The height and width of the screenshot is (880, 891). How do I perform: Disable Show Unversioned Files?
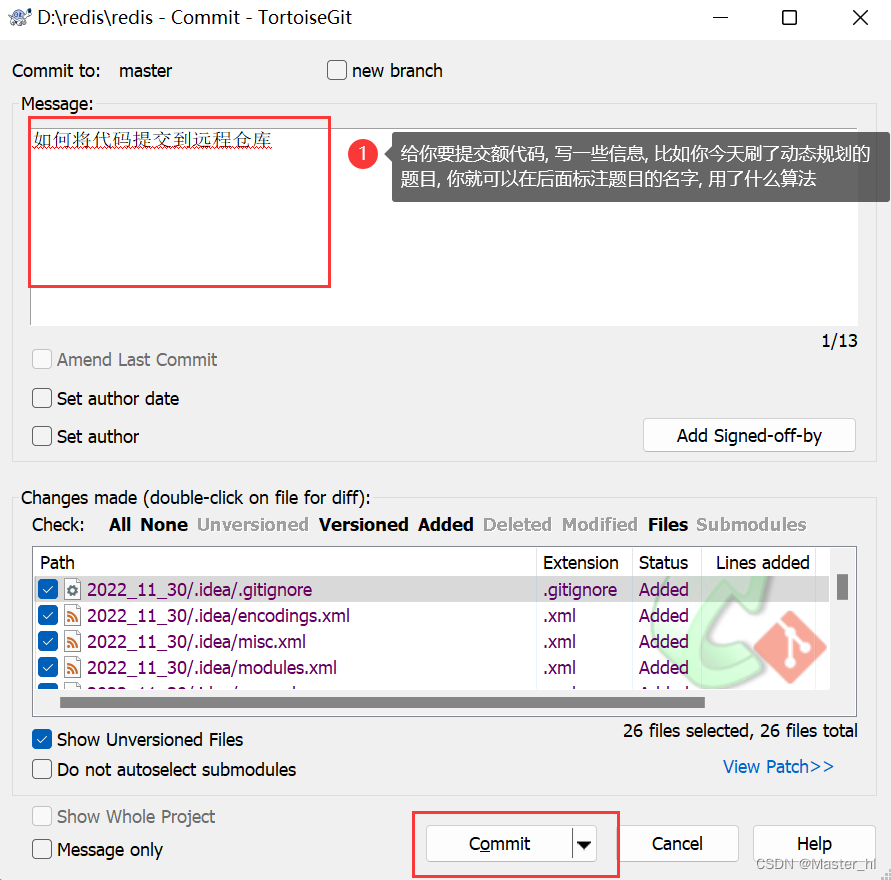(x=42, y=739)
